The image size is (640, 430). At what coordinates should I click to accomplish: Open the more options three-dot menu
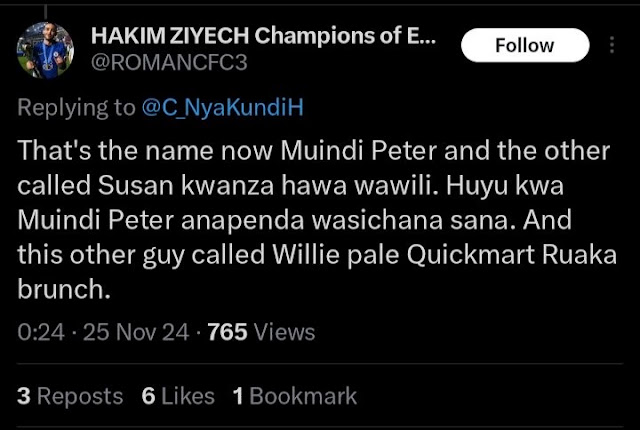tap(611, 45)
